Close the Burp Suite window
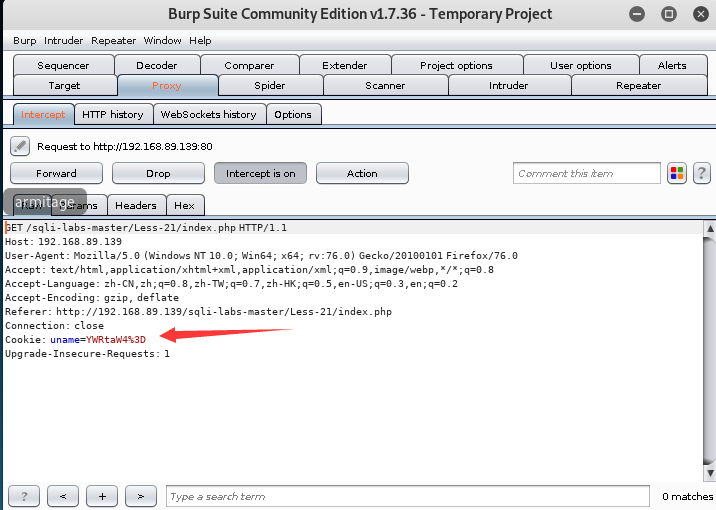This screenshot has width=716, height=510. click(700, 14)
